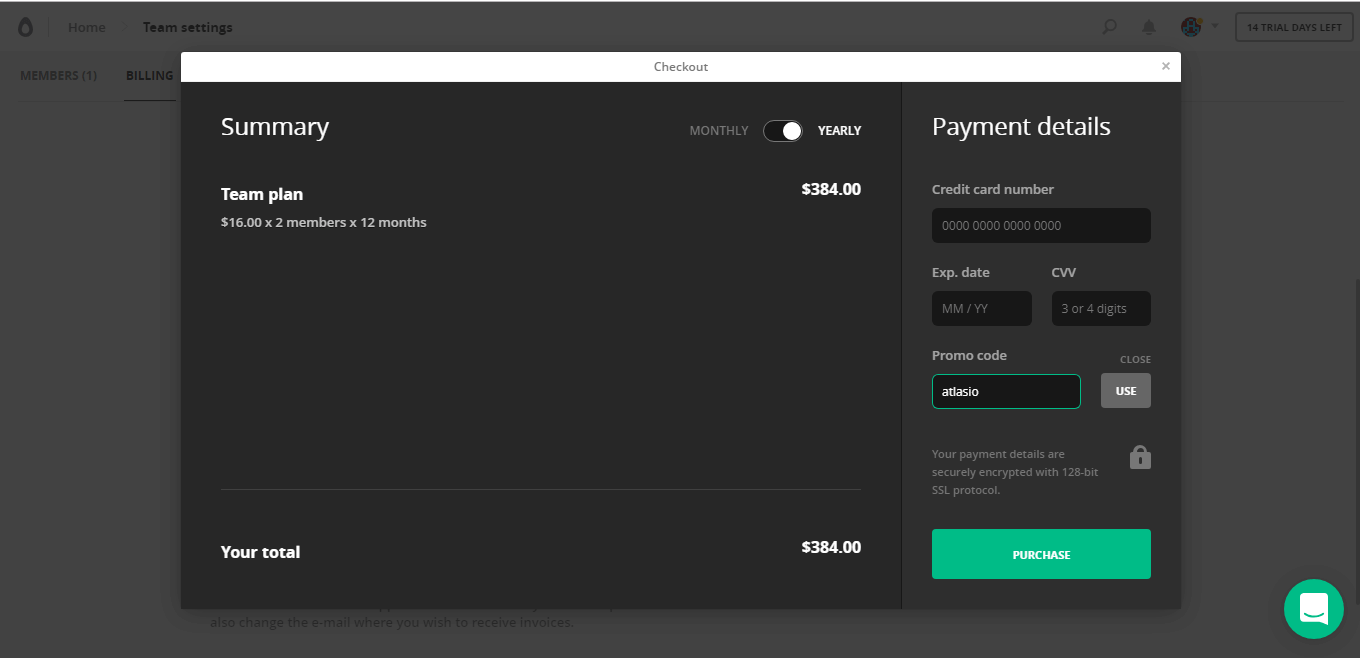Click the user avatar icon
This screenshot has height=658, width=1360.
[x=1190, y=27]
